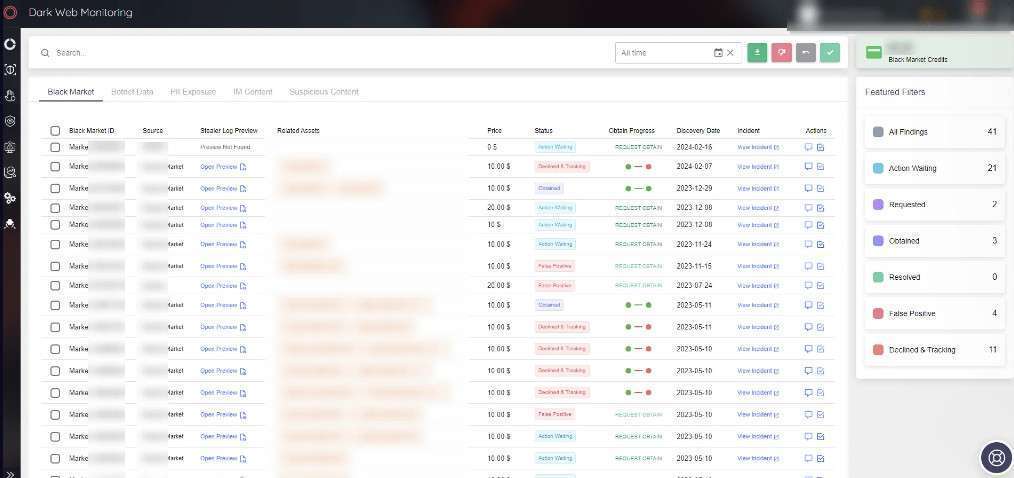The image size is (1014, 478).
Task: Click resolve check icon for 2023-11-15 row
Action: coord(820,266)
